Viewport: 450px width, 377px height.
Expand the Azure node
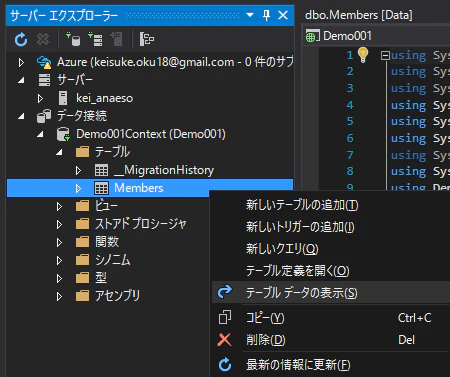tap(21, 62)
